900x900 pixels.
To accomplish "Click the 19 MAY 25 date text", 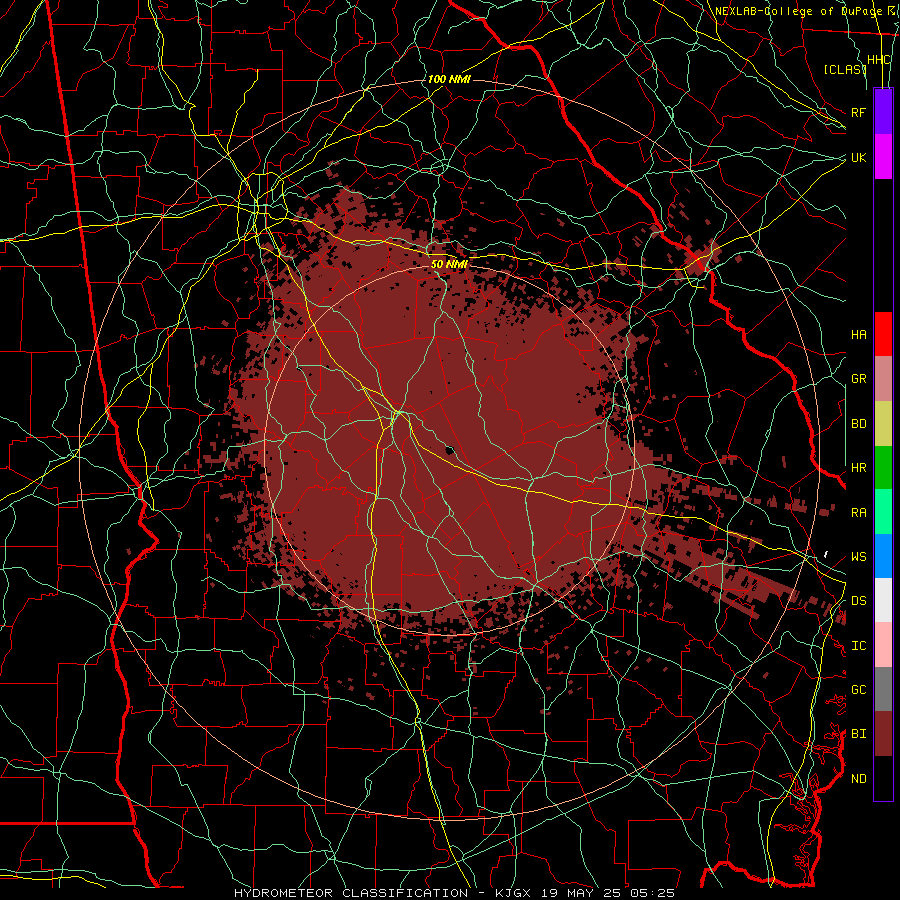I will [581, 893].
